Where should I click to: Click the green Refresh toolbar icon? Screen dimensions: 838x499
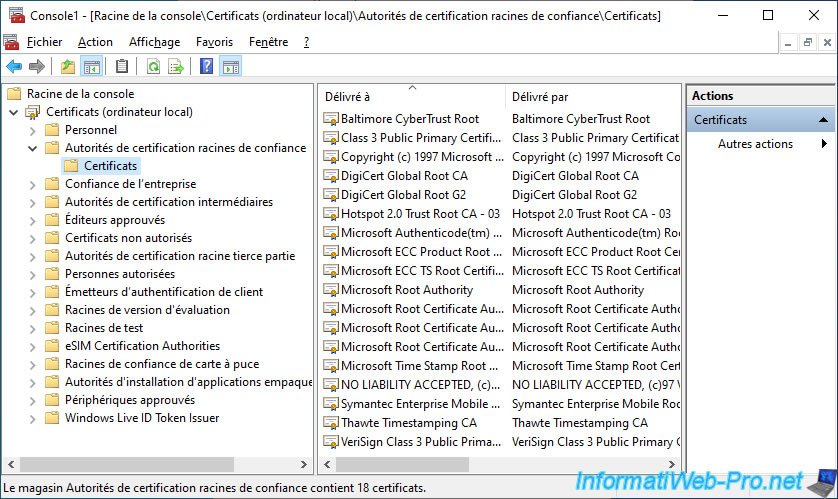click(x=153, y=67)
